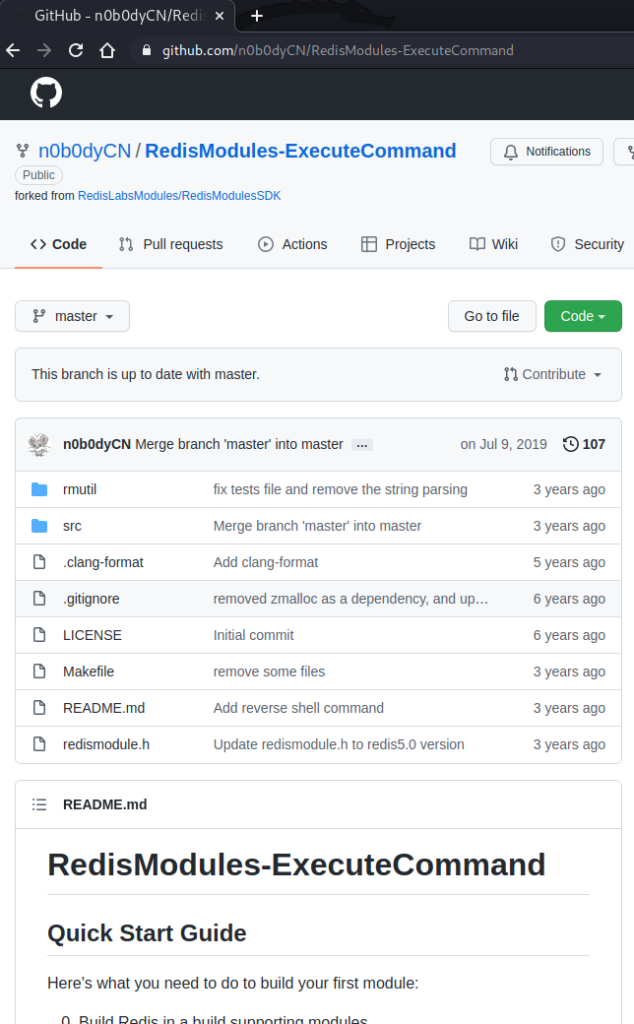Click the Notifications bell button
634x1024 pixels.
[x=547, y=152]
